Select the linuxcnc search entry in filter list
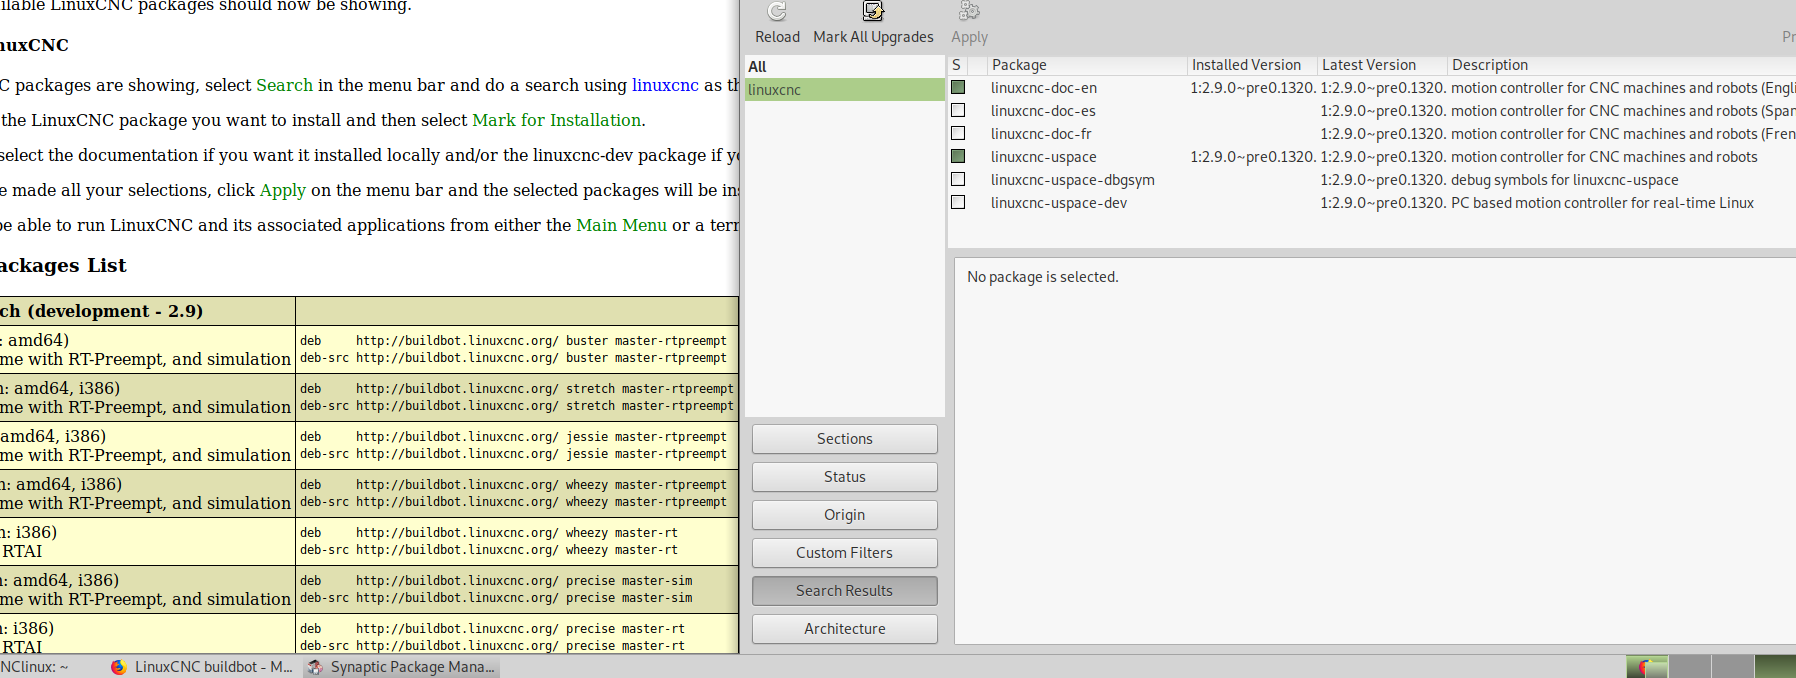Screen dimensions: 1796x678 coord(845,90)
